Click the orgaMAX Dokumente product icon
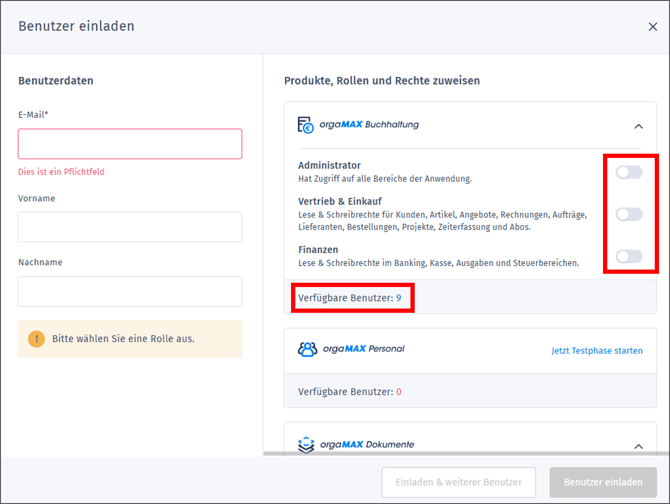 coord(307,444)
